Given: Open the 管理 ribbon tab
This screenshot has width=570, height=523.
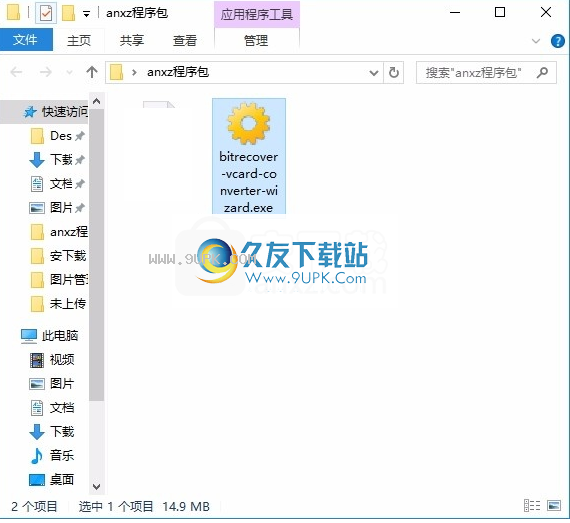Looking at the screenshot, I should tap(256, 40).
